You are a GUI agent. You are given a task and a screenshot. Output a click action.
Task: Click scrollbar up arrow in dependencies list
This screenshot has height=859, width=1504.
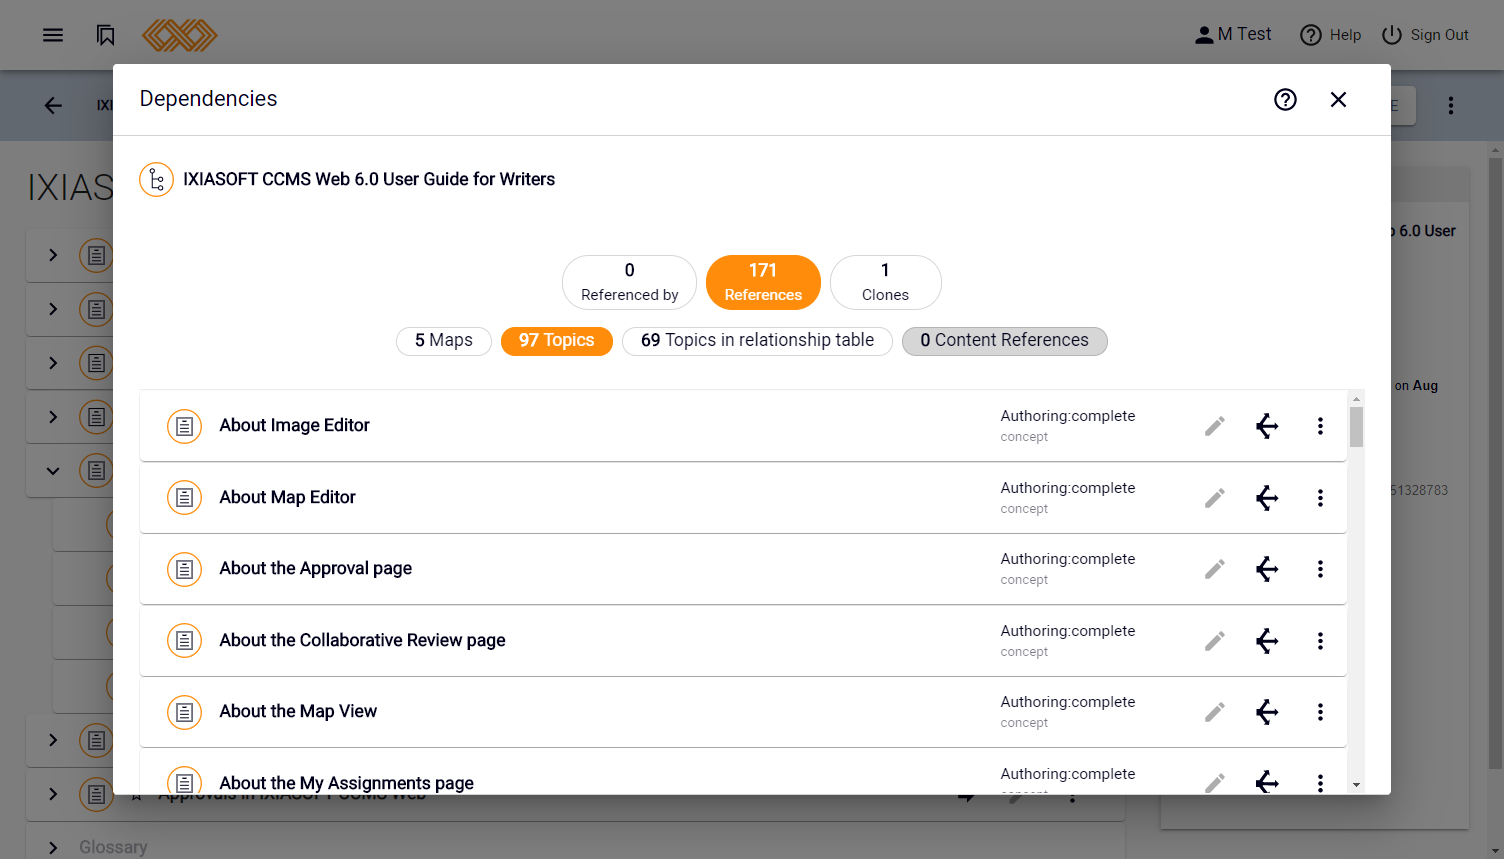[1356, 398]
